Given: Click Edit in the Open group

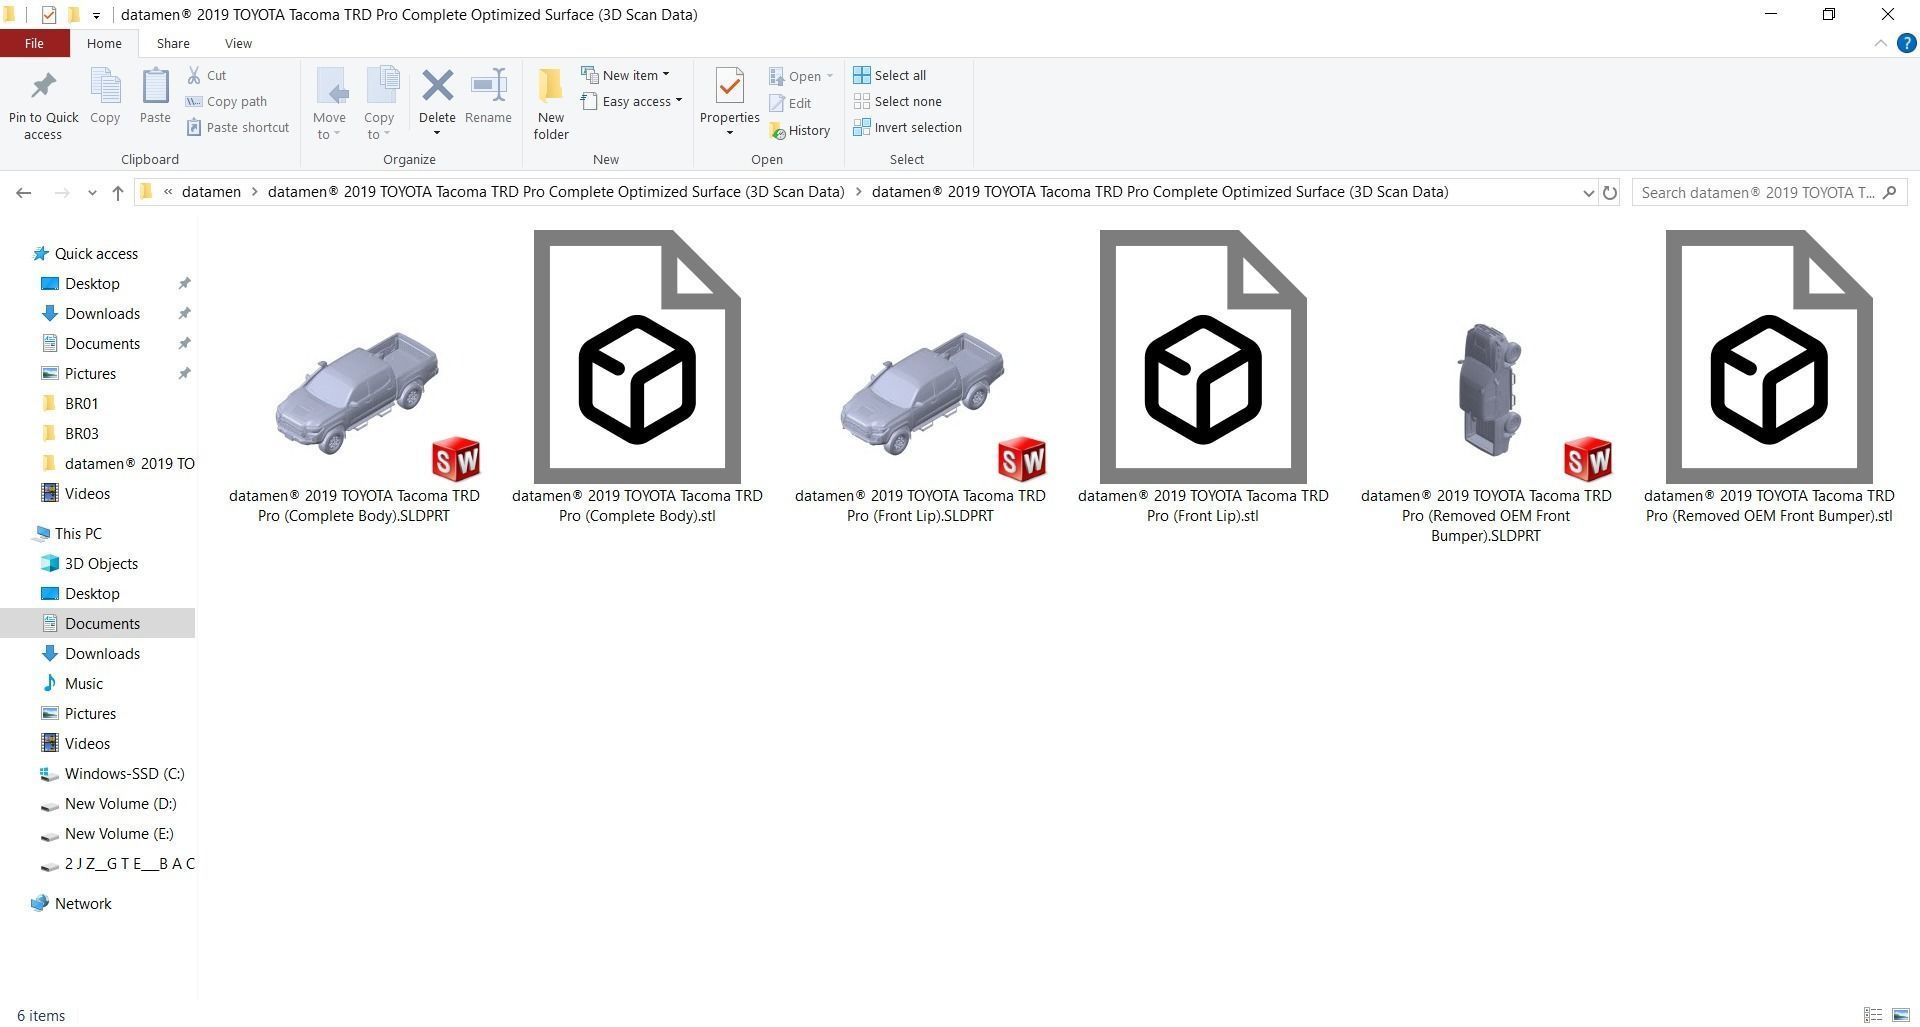Looking at the screenshot, I should pyautogui.click(x=790, y=103).
